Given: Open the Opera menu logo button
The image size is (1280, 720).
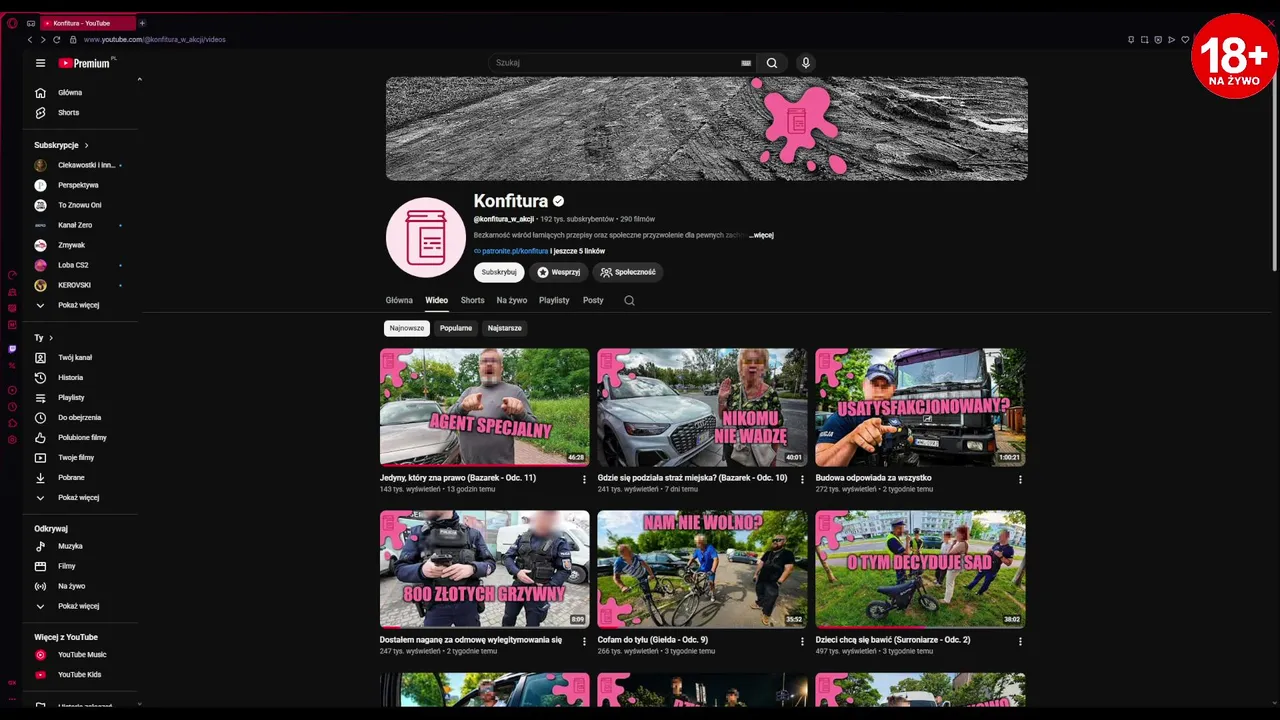Looking at the screenshot, I should coord(12,23).
